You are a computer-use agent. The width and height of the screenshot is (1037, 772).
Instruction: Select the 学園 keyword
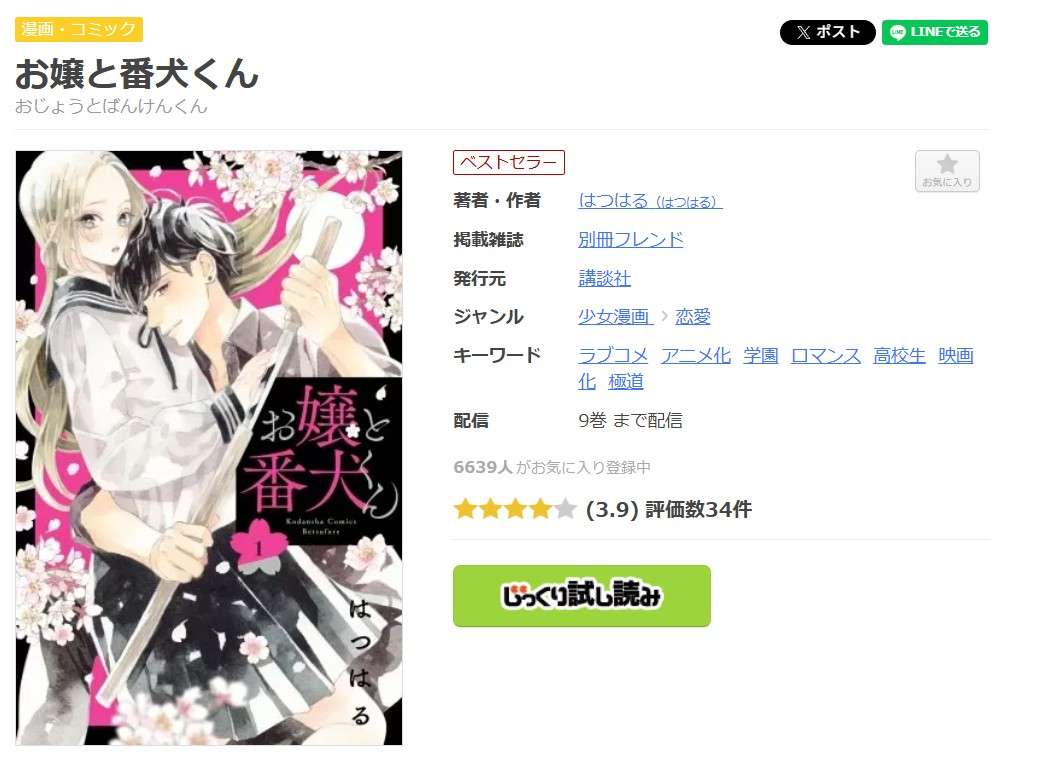[761, 356]
